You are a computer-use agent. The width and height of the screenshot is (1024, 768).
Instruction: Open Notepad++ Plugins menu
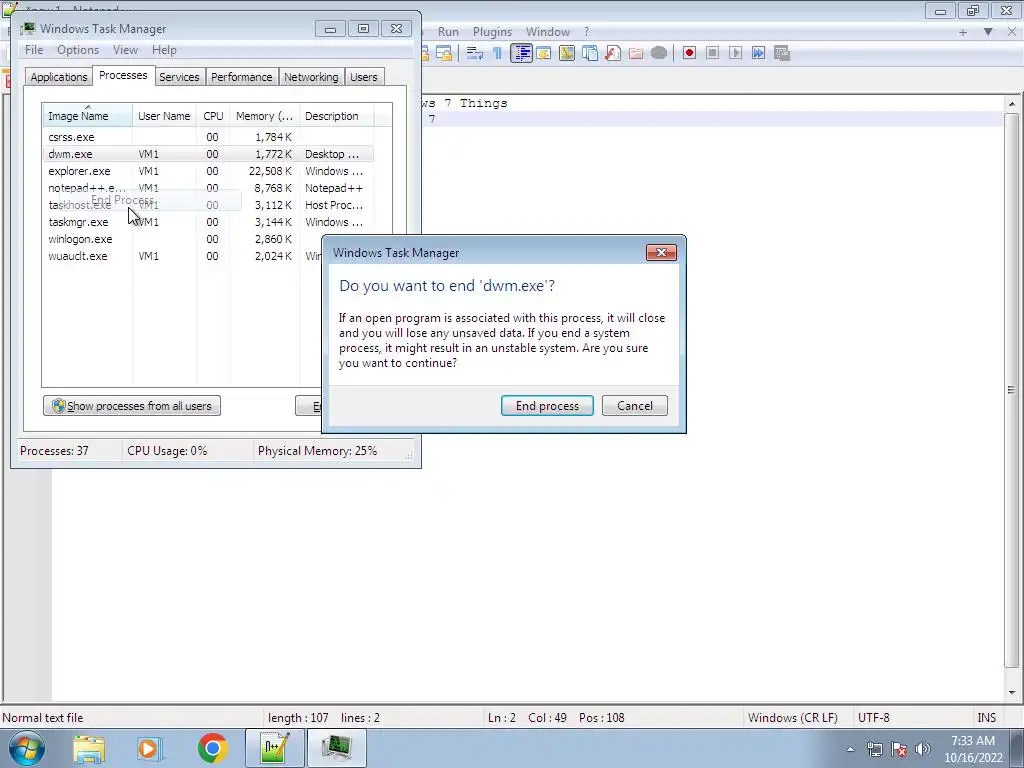492,31
